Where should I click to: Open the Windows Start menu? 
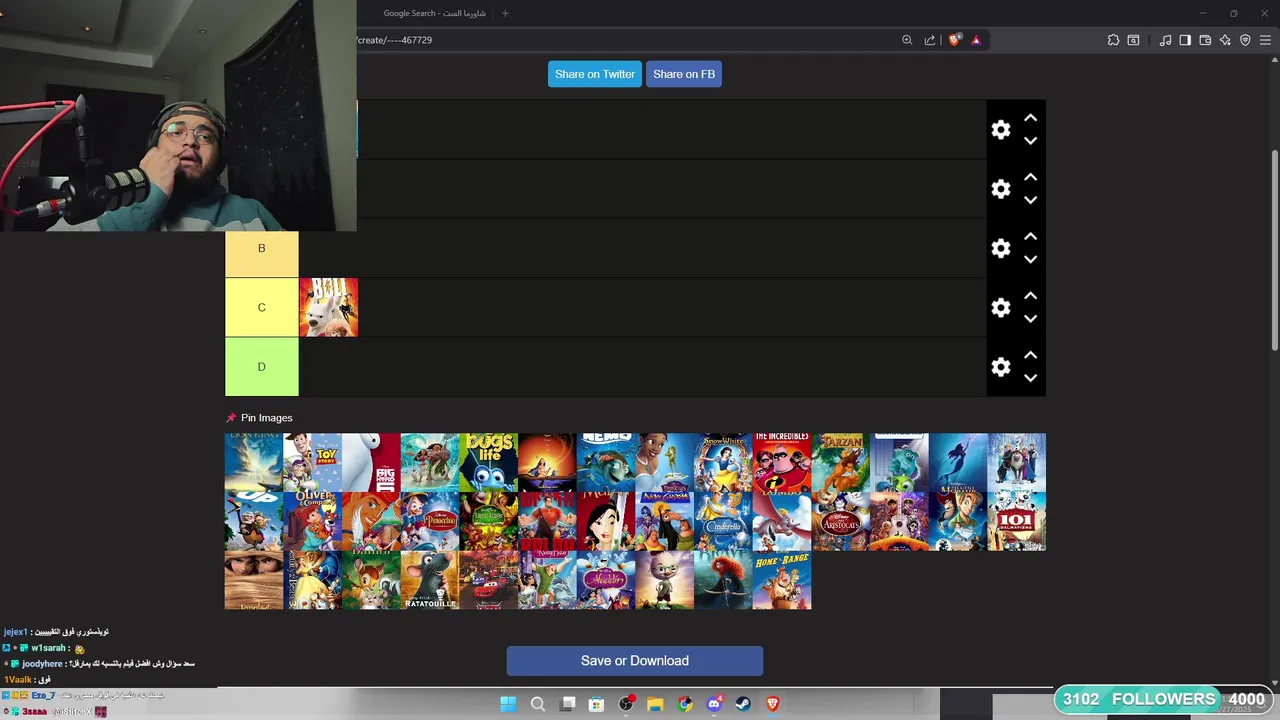(508, 704)
